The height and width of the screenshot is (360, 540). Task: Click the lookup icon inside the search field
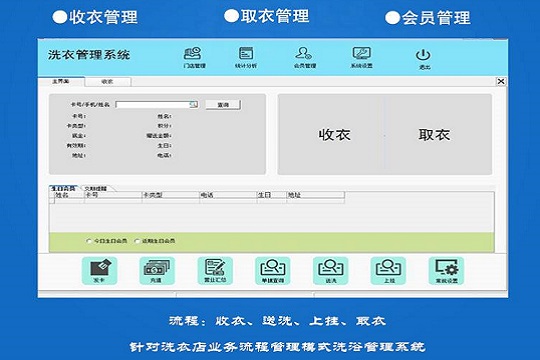pyautogui.click(x=194, y=104)
